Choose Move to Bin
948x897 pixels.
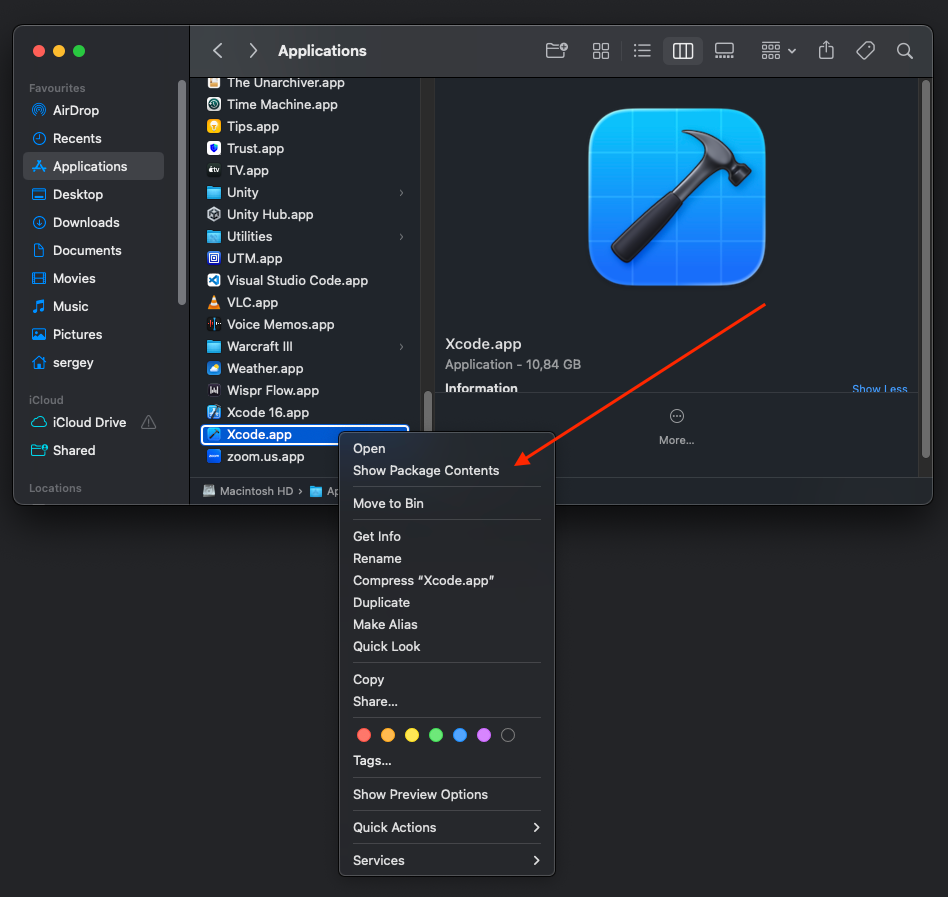pyautogui.click(x=447, y=504)
